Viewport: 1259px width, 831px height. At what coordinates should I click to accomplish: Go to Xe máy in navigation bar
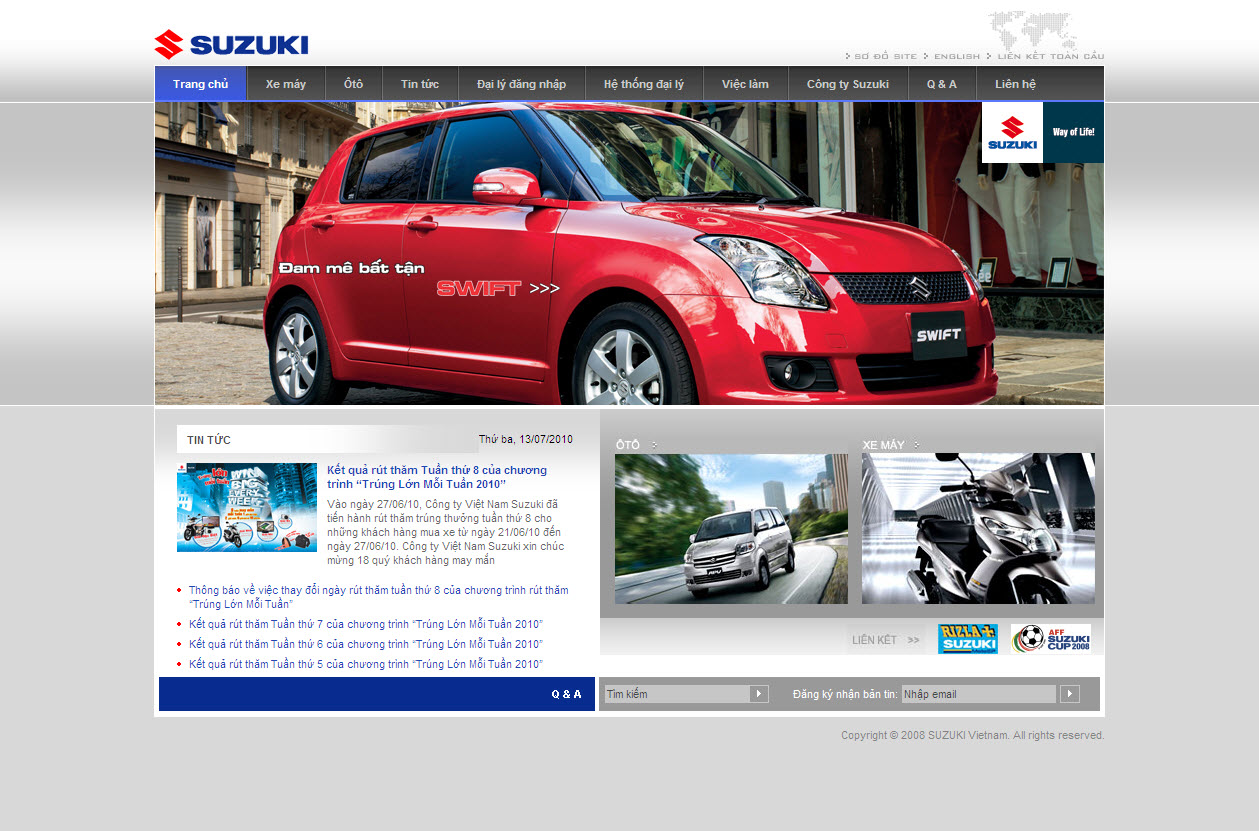tap(286, 84)
